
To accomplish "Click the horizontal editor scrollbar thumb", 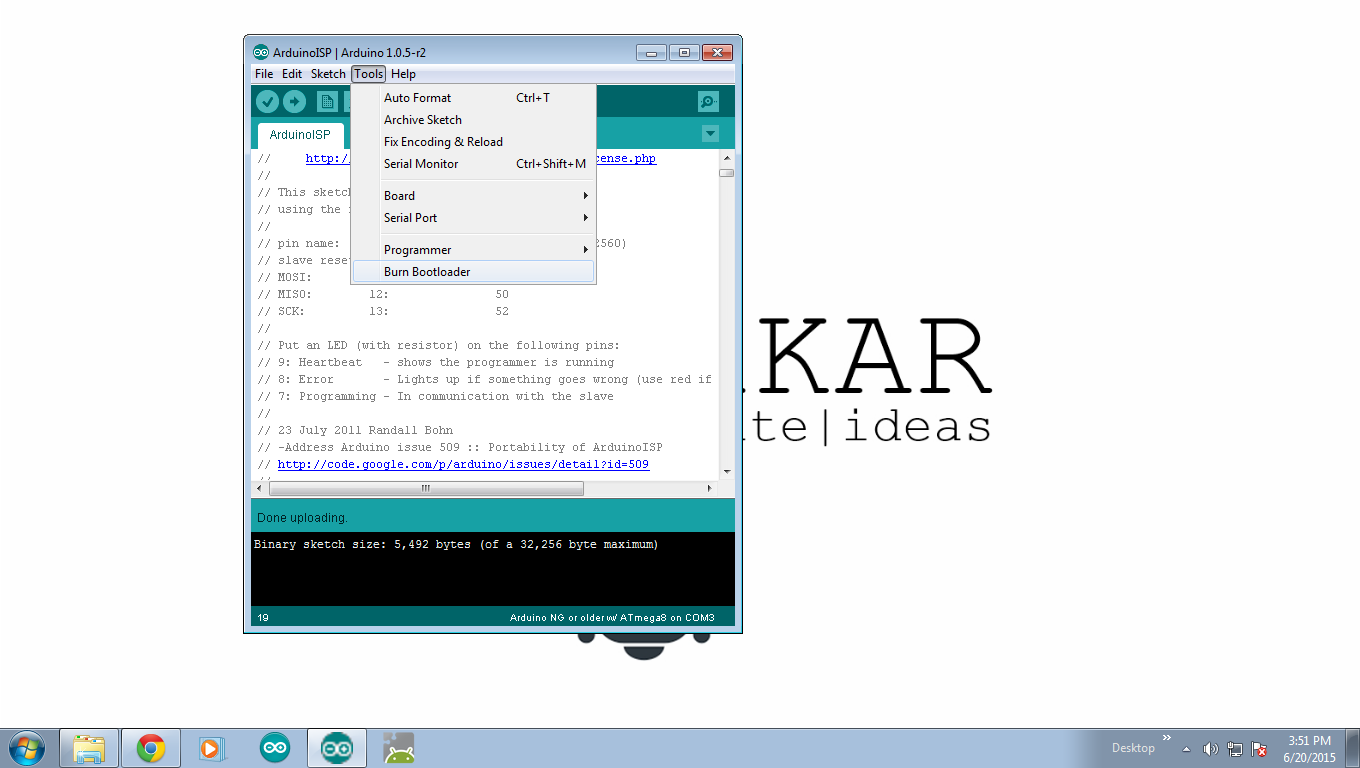I will 427,488.
